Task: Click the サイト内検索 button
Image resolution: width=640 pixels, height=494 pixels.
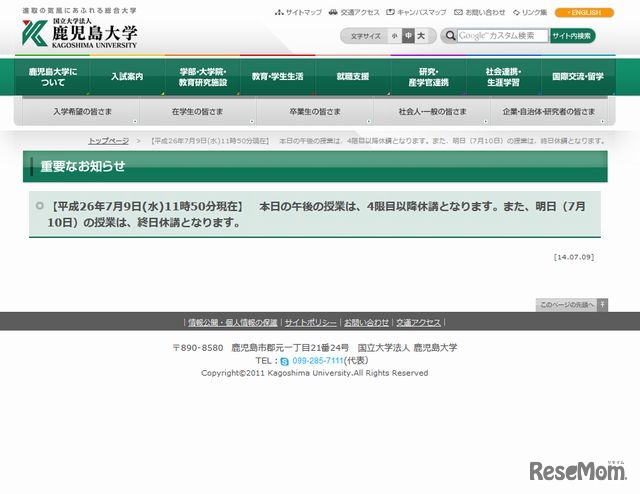Action: point(572,36)
